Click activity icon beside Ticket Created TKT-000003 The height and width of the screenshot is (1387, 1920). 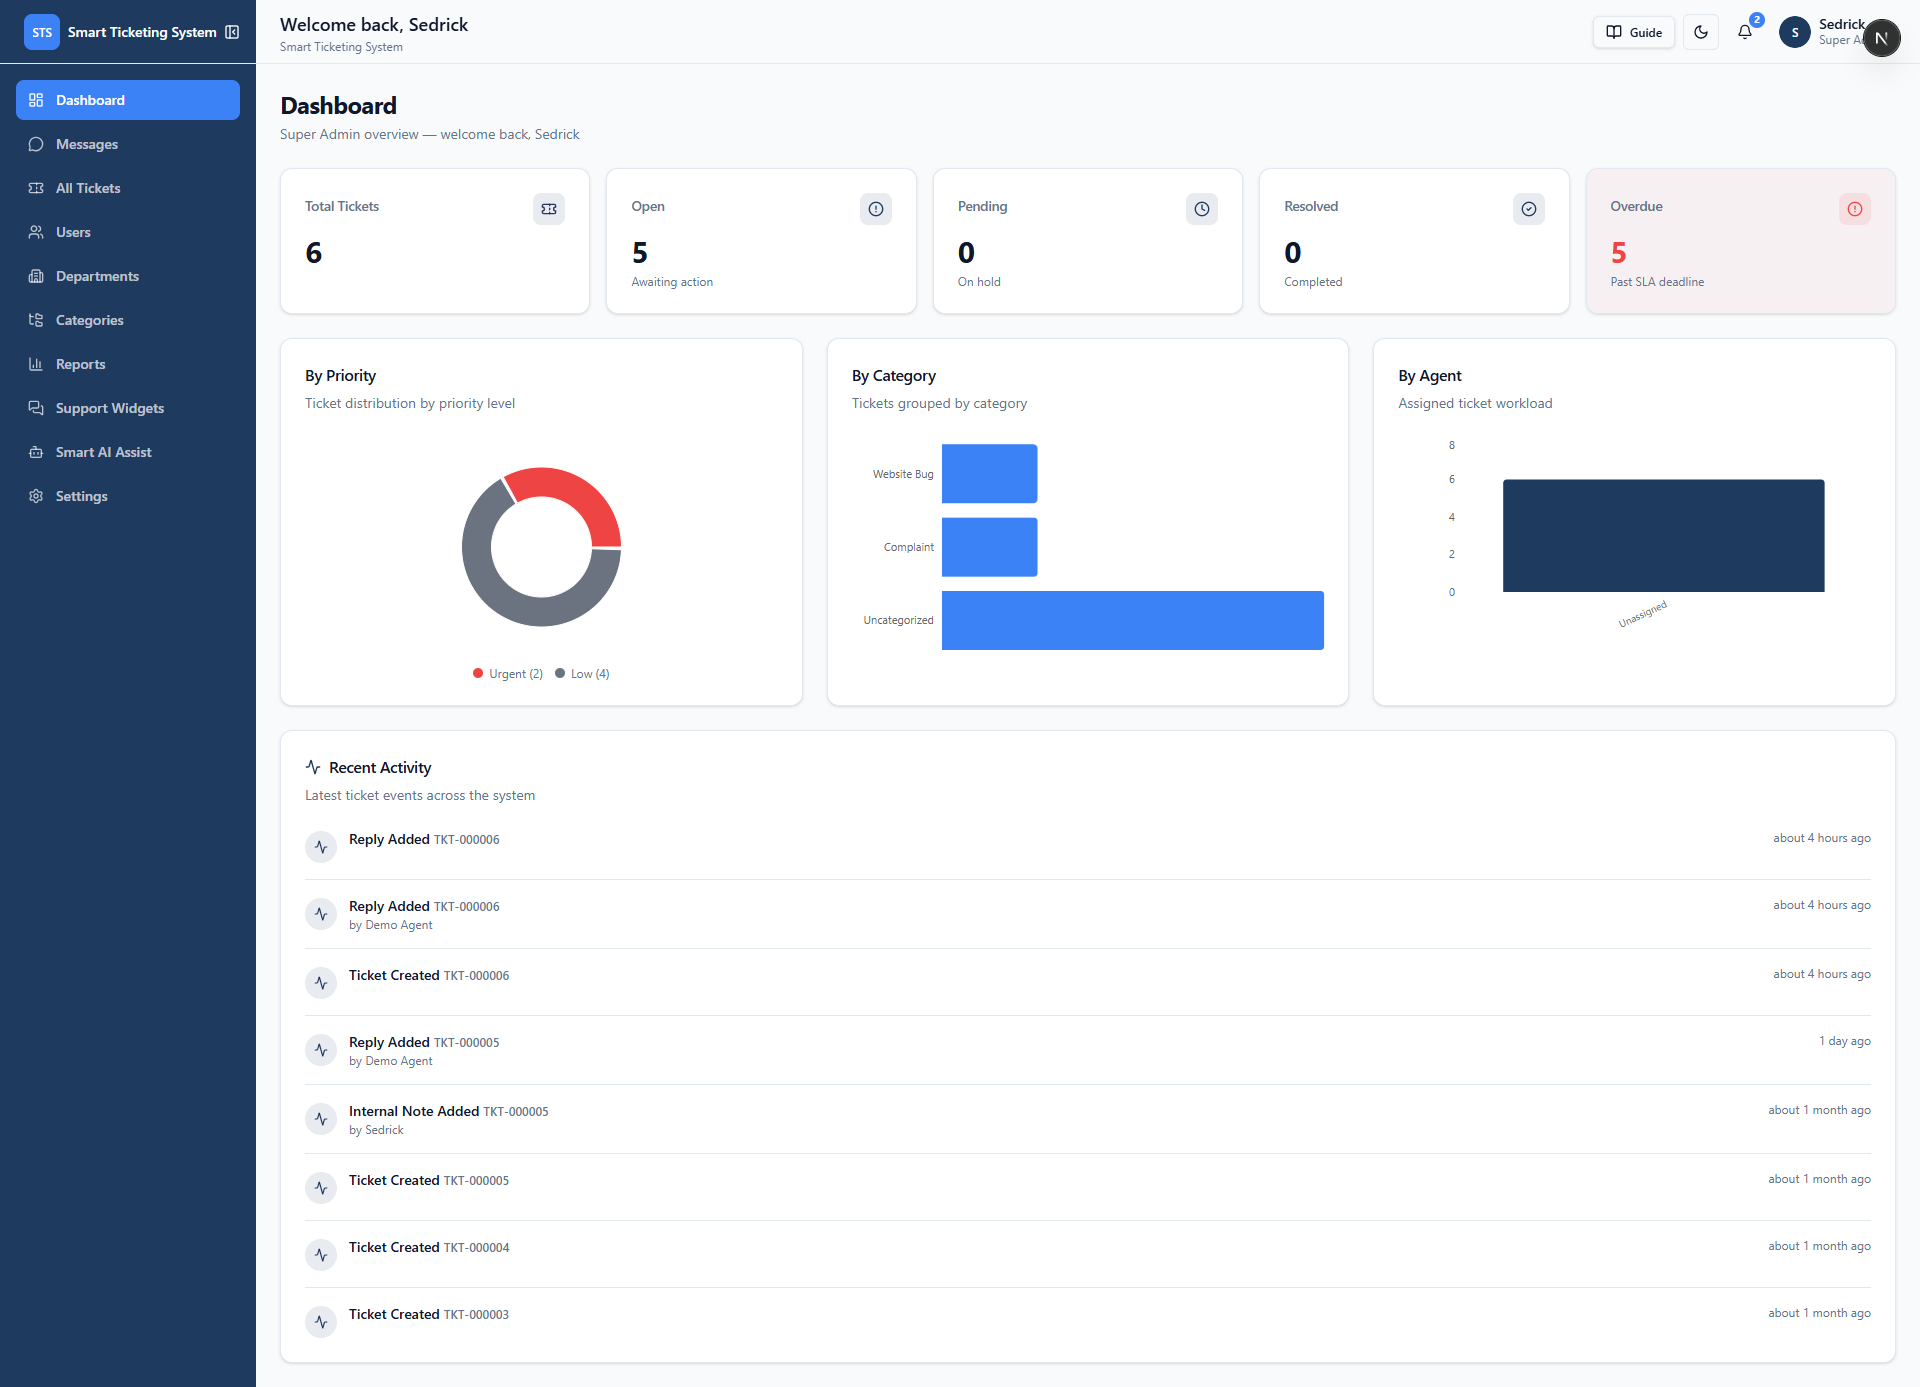click(x=321, y=1322)
